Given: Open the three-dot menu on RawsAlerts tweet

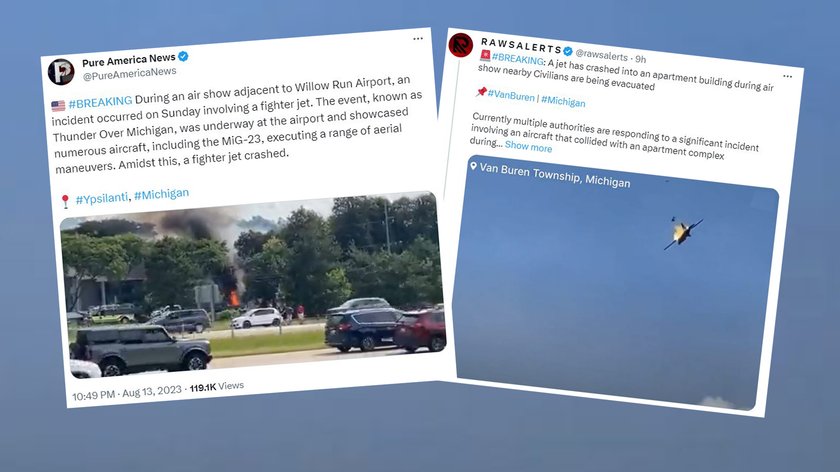Looking at the screenshot, I should (788, 76).
